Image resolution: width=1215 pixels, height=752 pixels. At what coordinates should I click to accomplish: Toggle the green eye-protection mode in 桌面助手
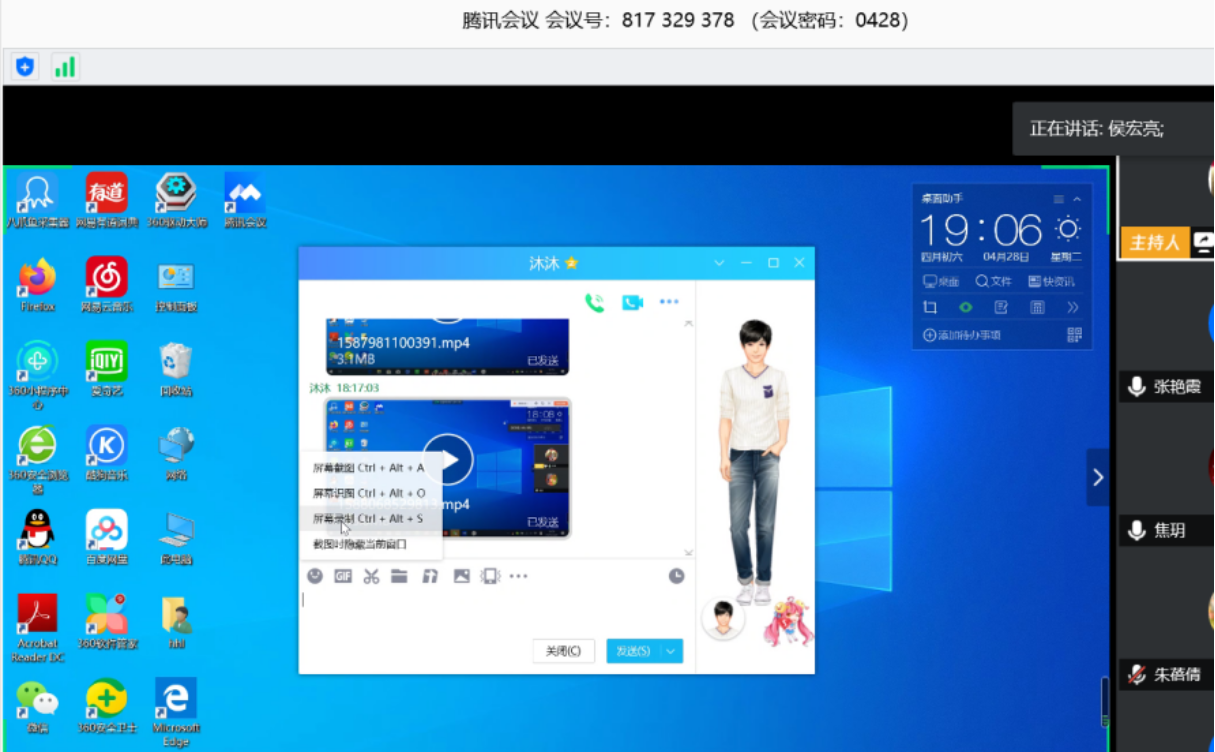click(x=964, y=307)
